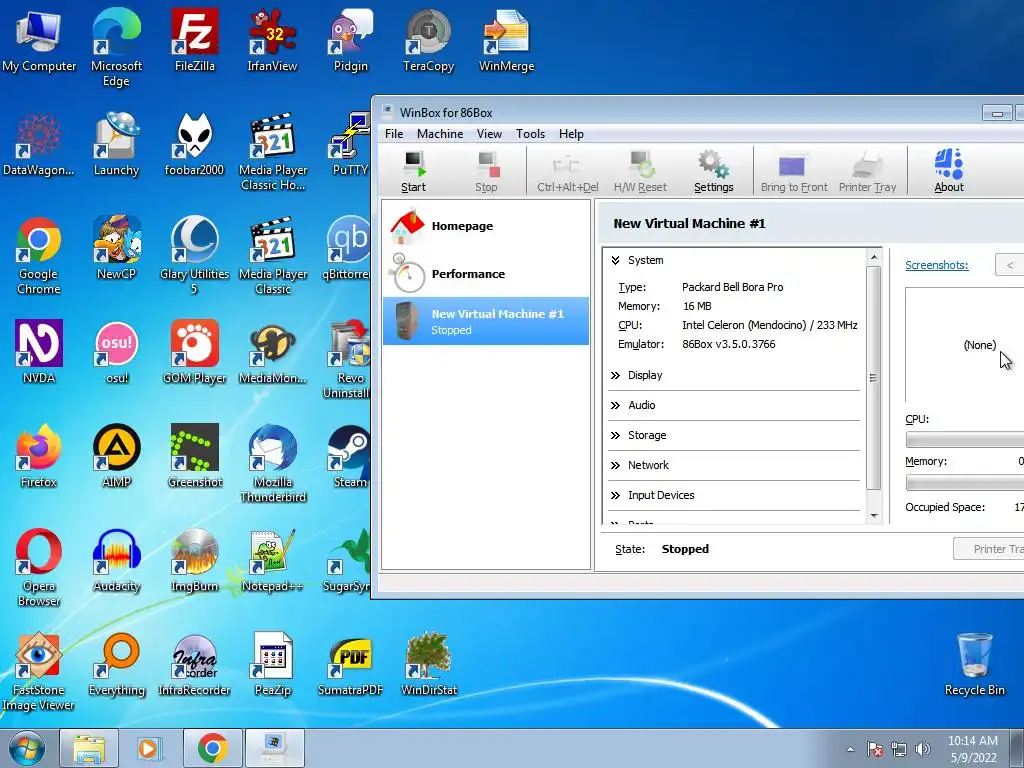Open SumatraPDF desktop icon
The image size is (1024, 768).
coord(351,664)
